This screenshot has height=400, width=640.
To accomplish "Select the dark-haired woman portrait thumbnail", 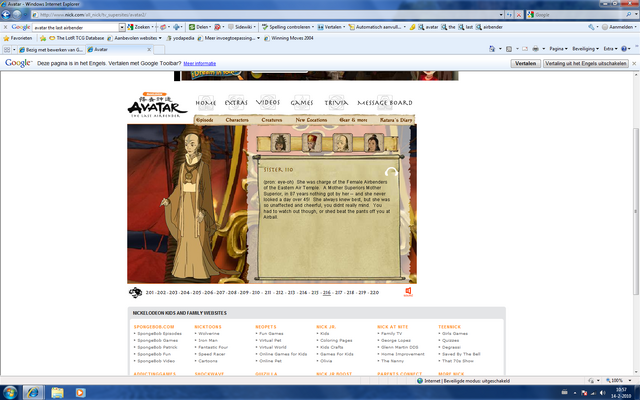I will pos(373,143).
